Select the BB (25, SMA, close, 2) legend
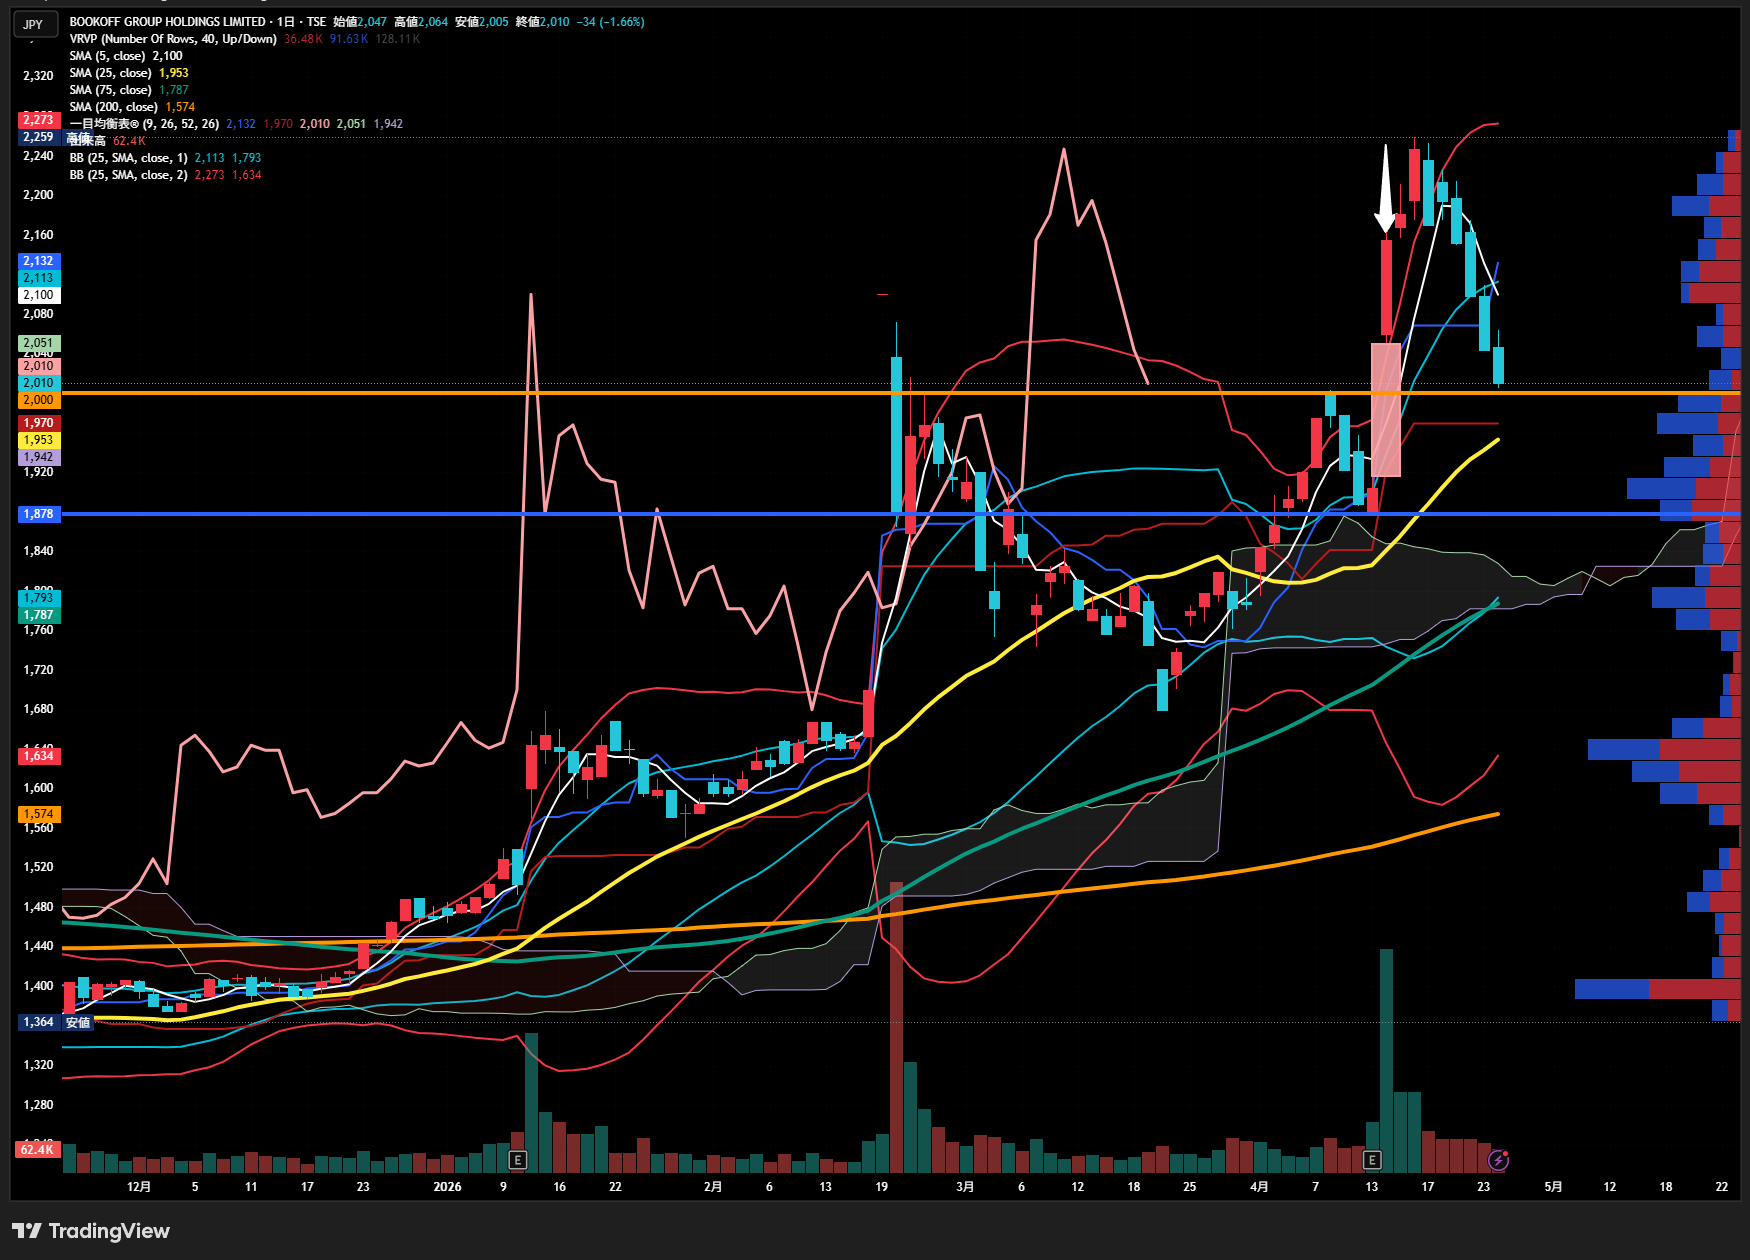The height and width of the screenshot is (1260, 1750). pyautogui.click(x=128, y=175)
